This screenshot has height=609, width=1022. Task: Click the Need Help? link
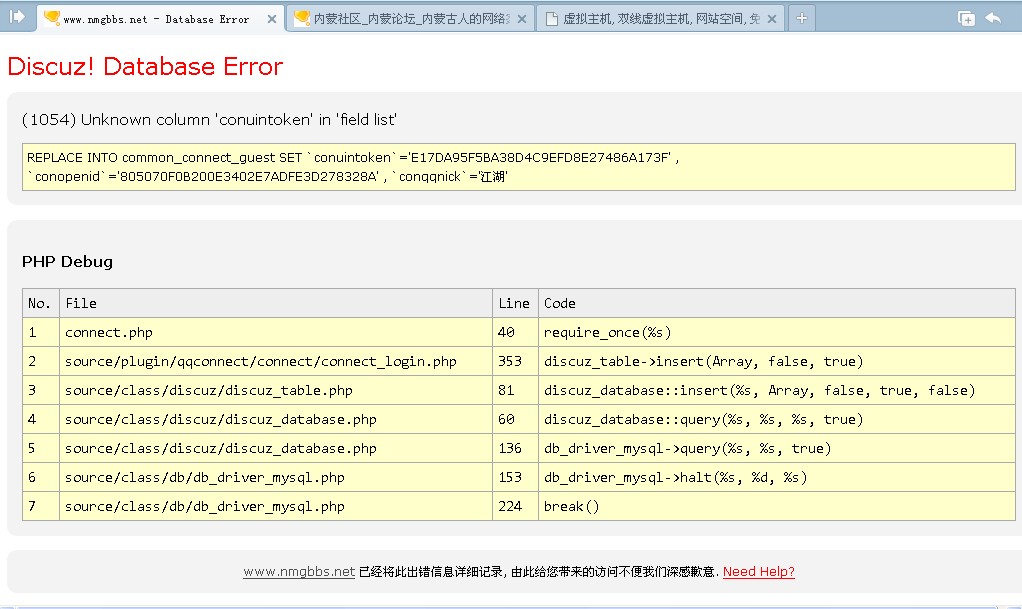[759, 572]
